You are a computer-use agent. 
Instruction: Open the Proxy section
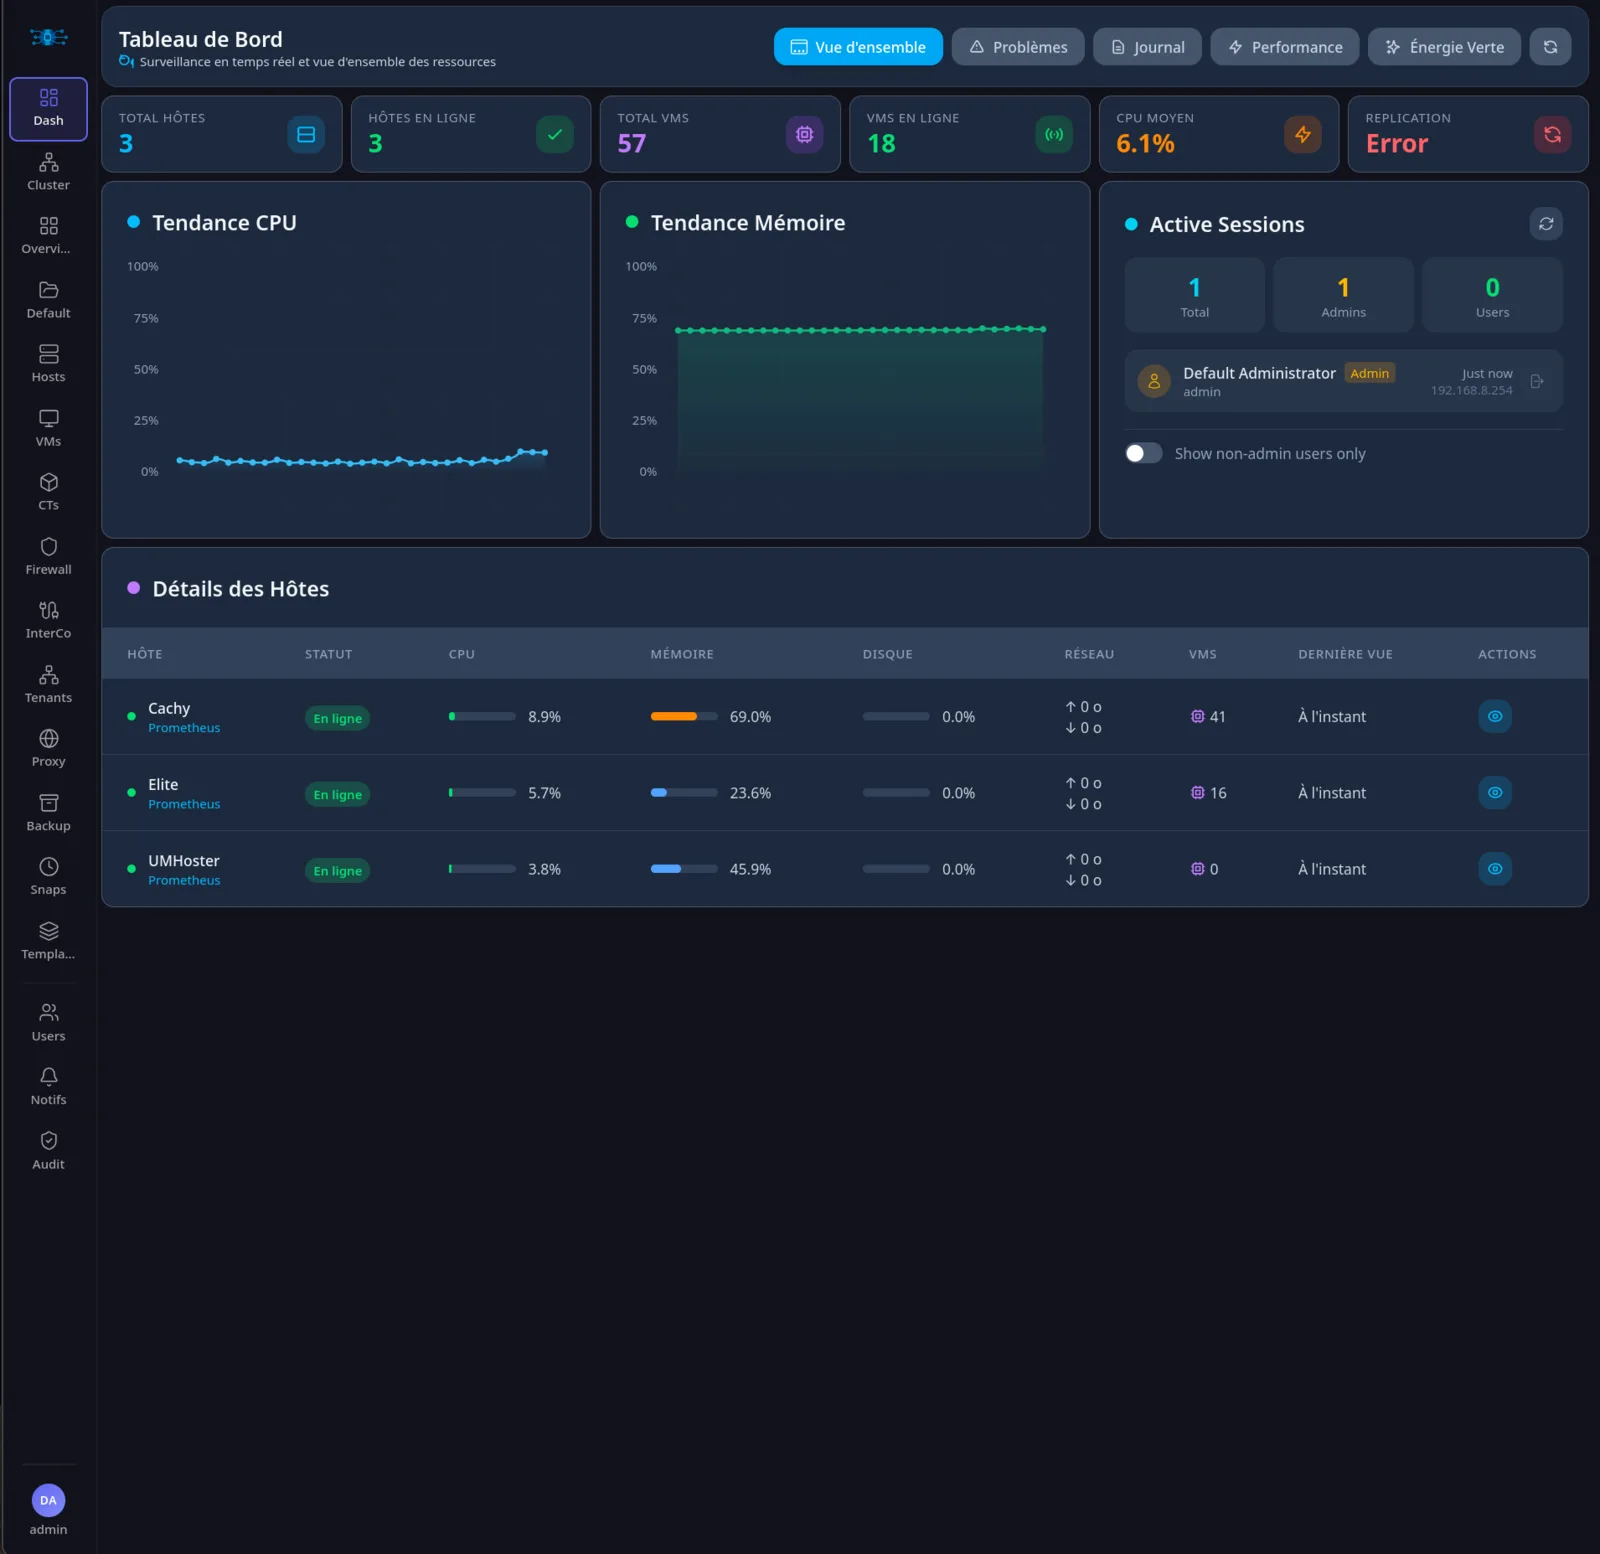pyautogui.click(x=48, y=749)
